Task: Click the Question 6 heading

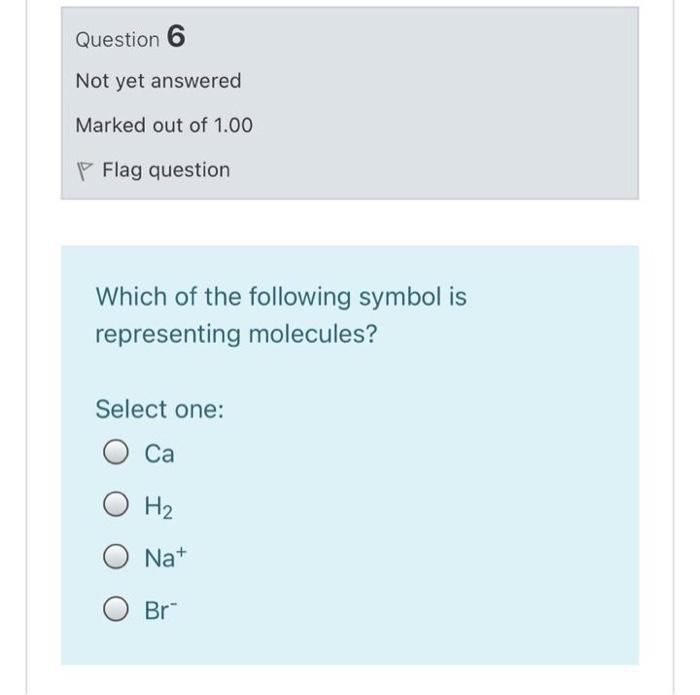Action: (x=130, y=38)
